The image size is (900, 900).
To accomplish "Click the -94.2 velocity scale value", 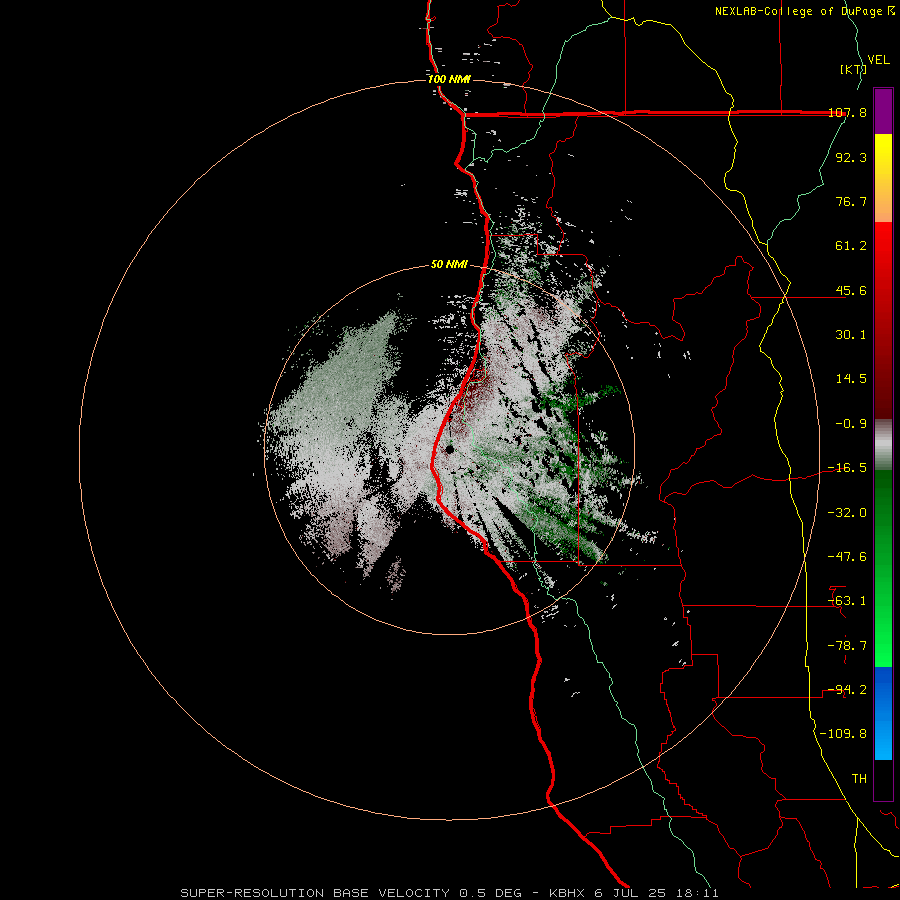I will coord(847,690).
